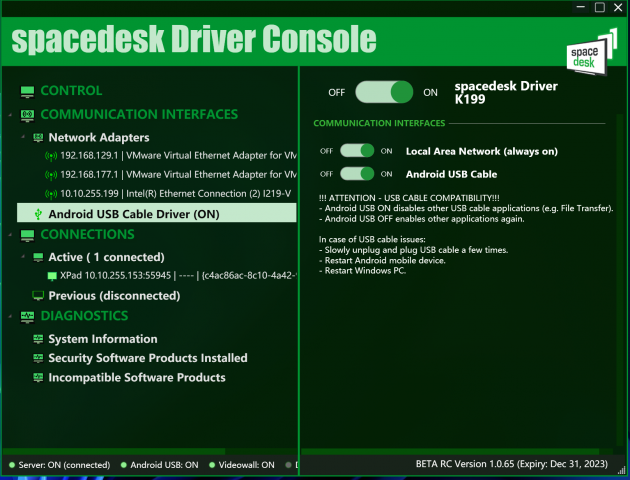630x480 pixels.
Task: Click the System Information icon
Action: coord(38,339)
